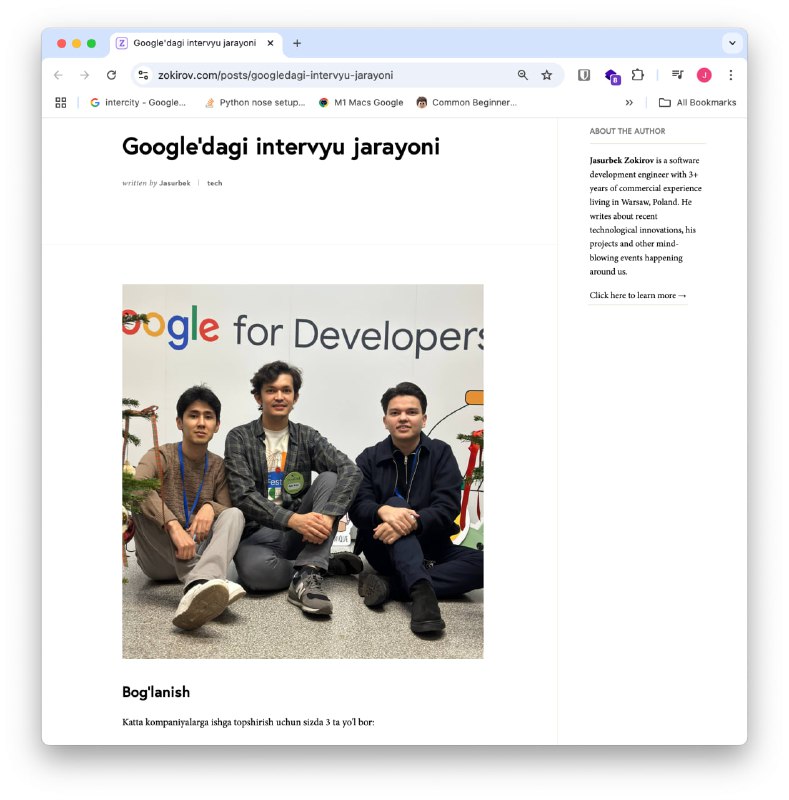Open the Extensions puzzle icon
Viewport: 789px width, 800px height.
pos(637,75)
